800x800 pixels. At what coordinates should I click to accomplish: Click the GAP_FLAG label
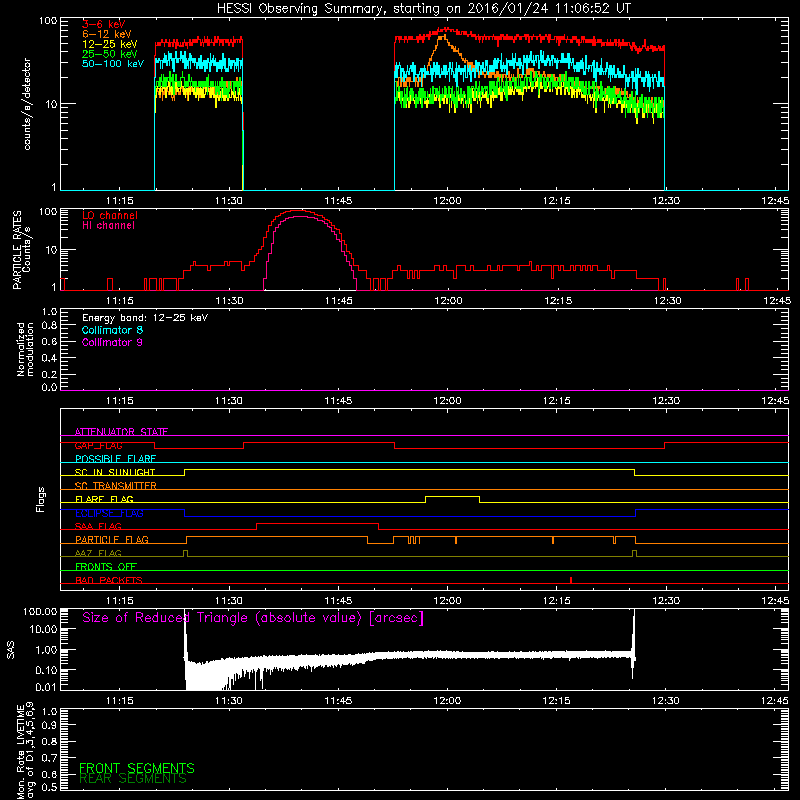pyautogui.click(x=98, y=445)
